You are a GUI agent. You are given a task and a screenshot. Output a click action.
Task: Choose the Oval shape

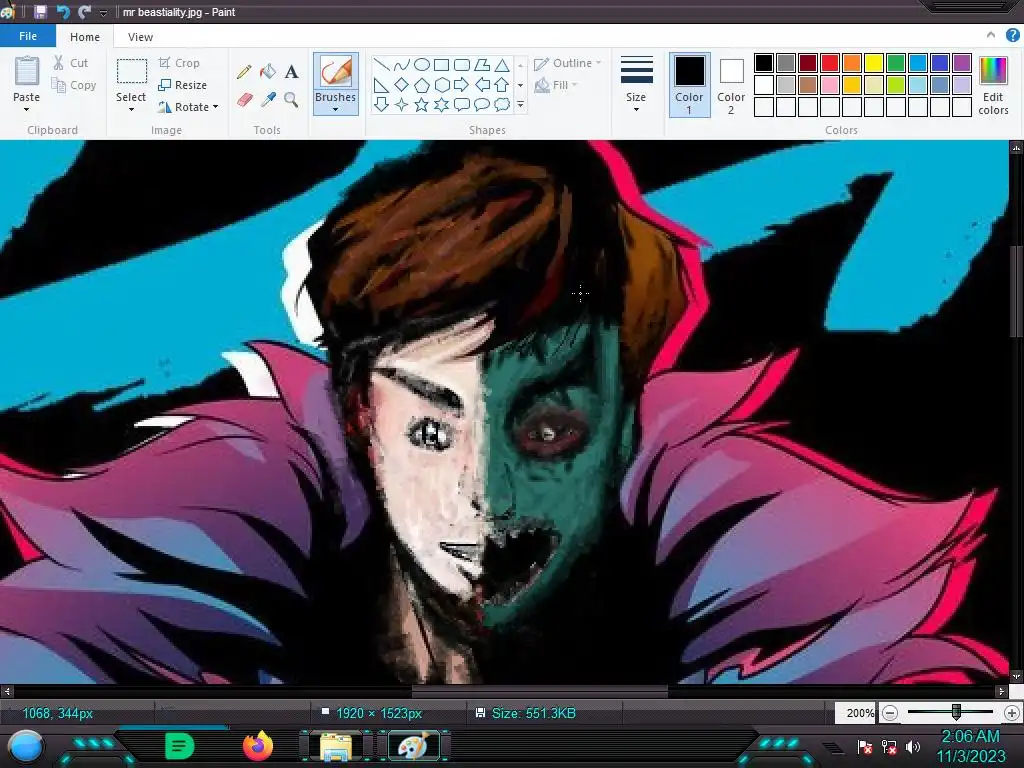point(422,64)
